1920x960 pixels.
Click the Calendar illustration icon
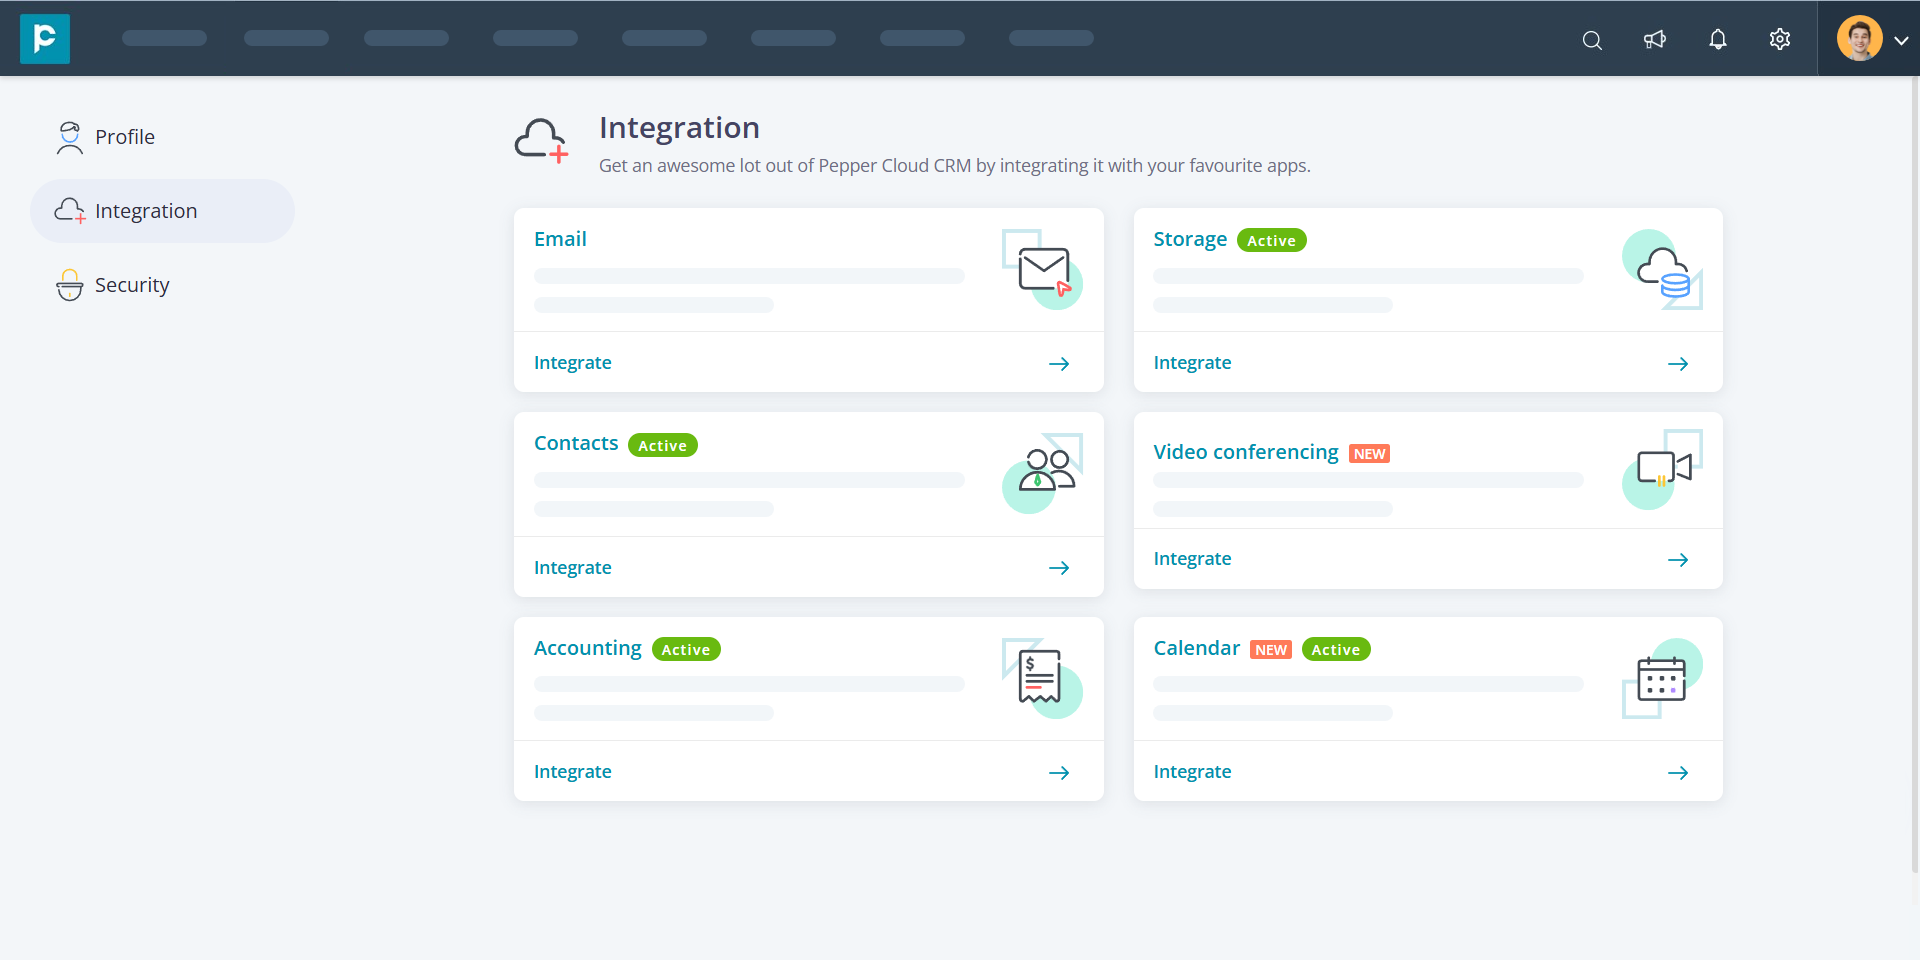click(x=1662, y=678)
